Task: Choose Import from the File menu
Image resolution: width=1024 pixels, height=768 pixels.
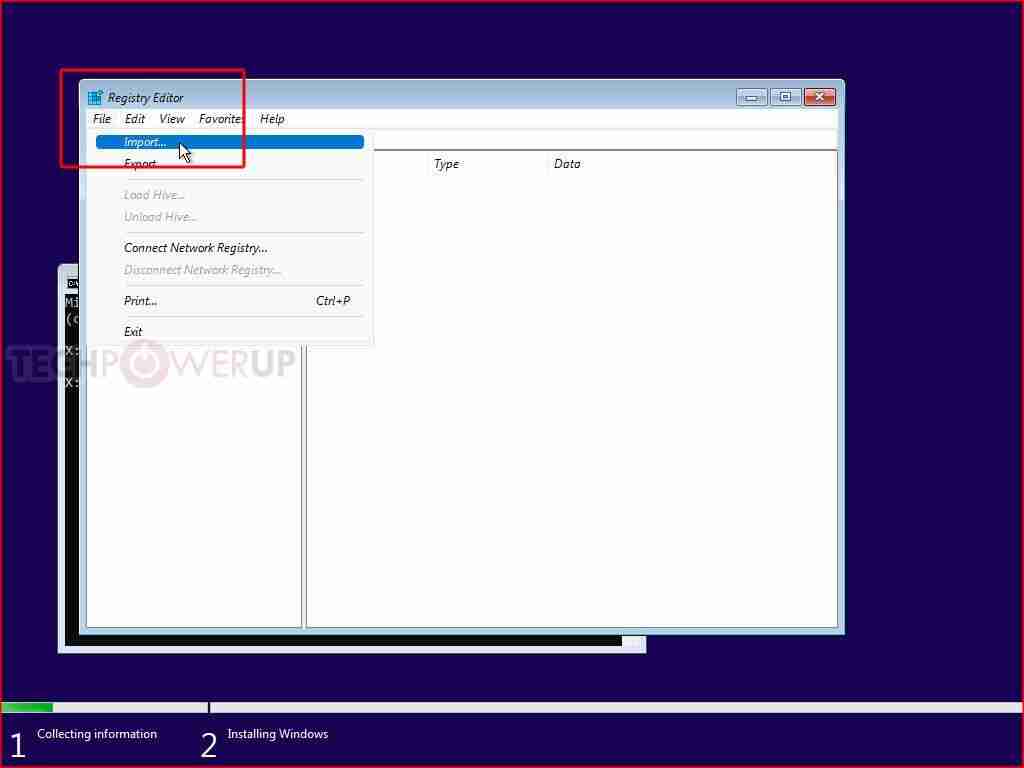Action: 144,141
